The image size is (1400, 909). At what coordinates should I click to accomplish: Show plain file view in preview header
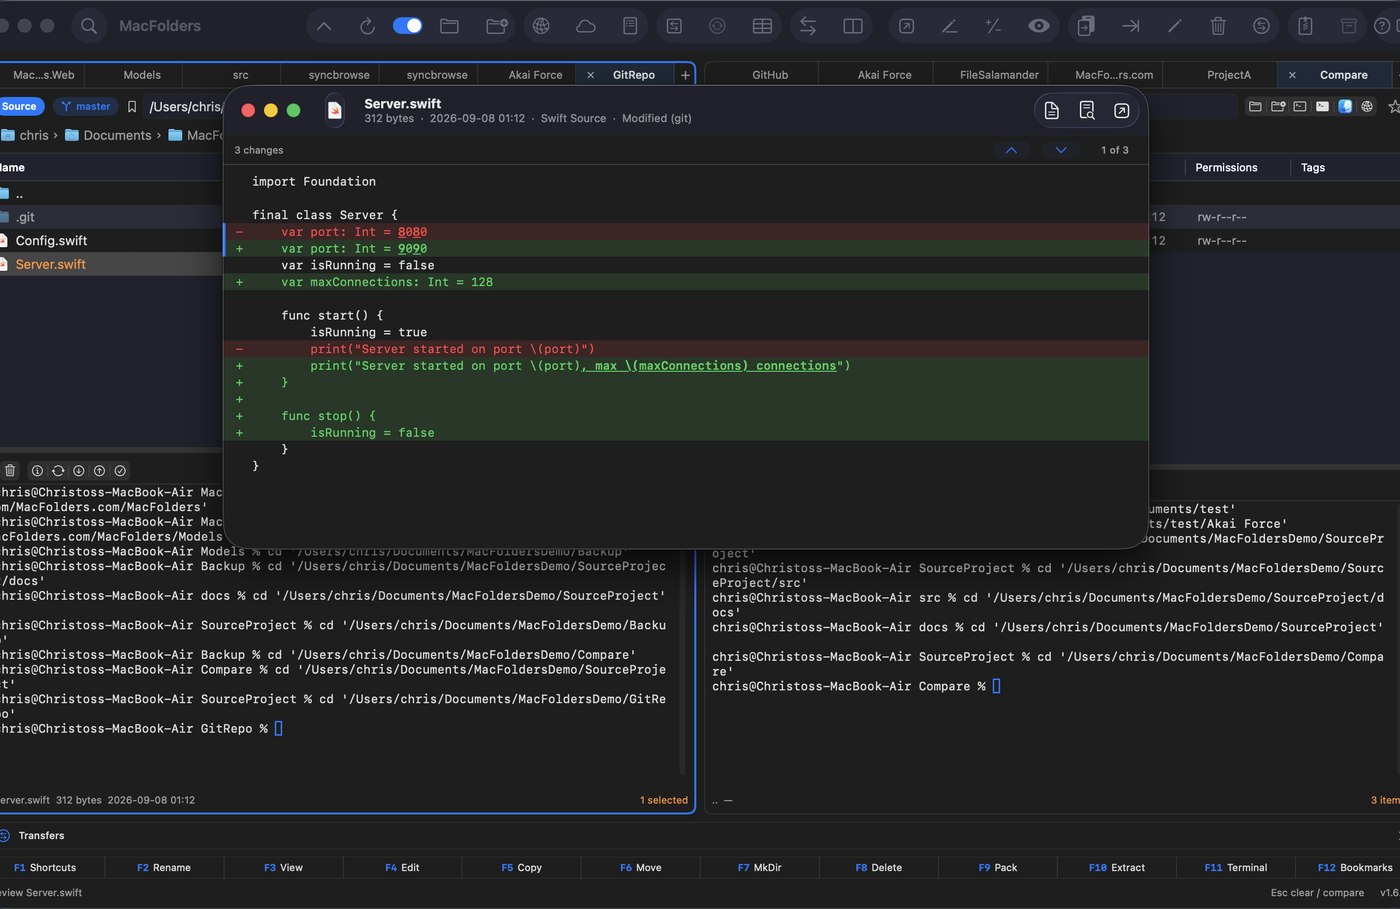1052,111
